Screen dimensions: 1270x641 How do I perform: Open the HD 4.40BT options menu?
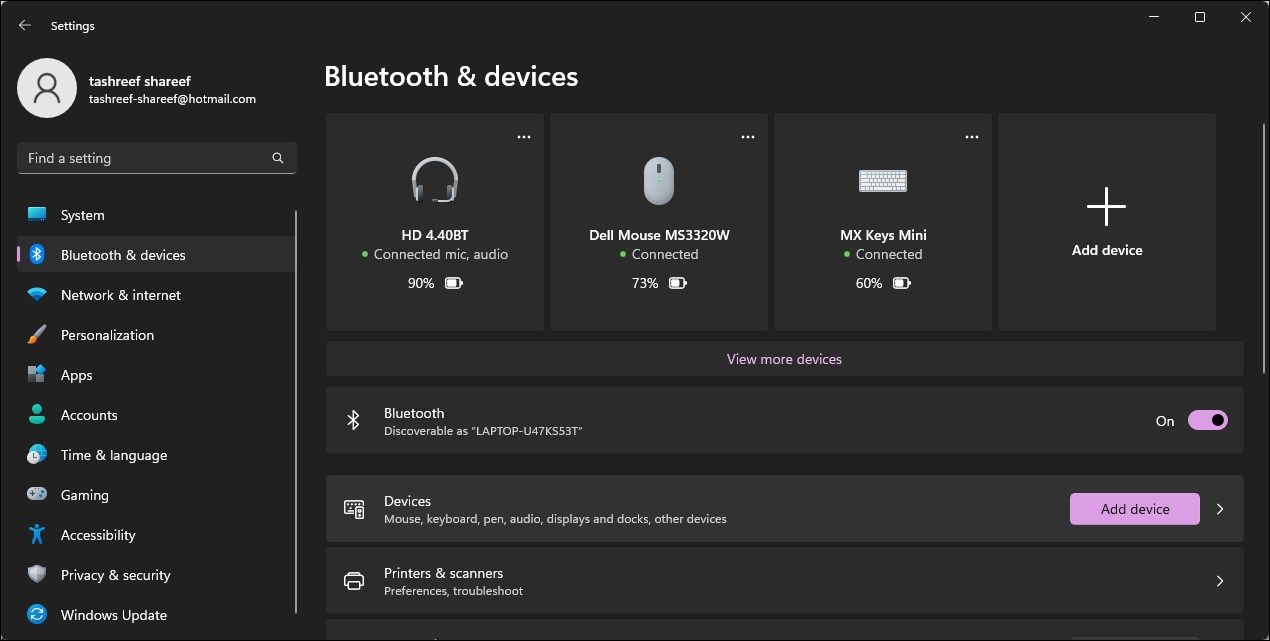[523, 135]
